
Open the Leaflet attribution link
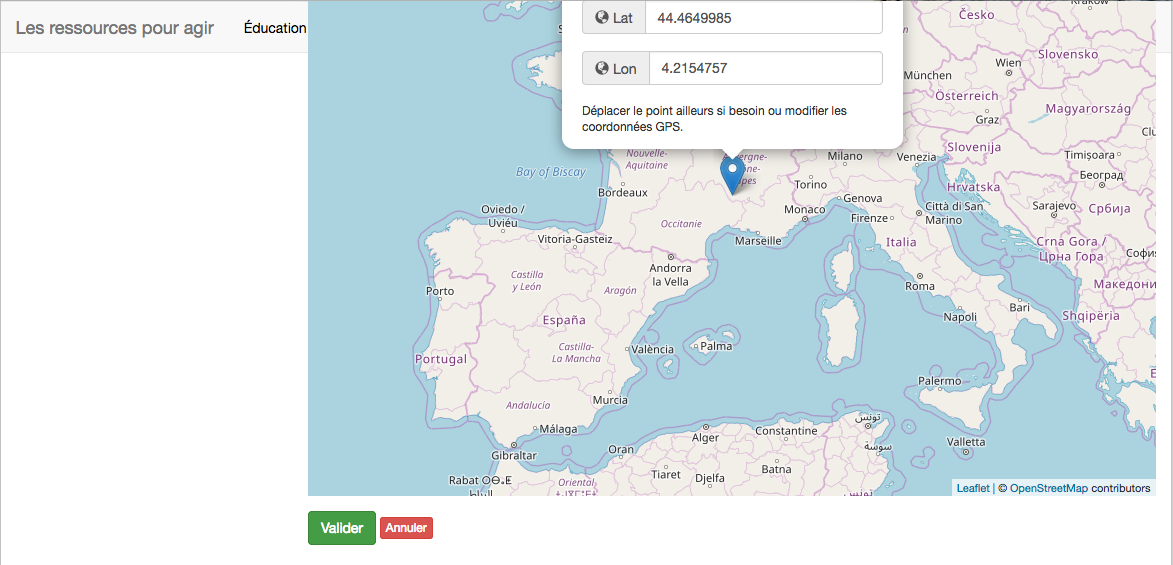coord(973,488)
